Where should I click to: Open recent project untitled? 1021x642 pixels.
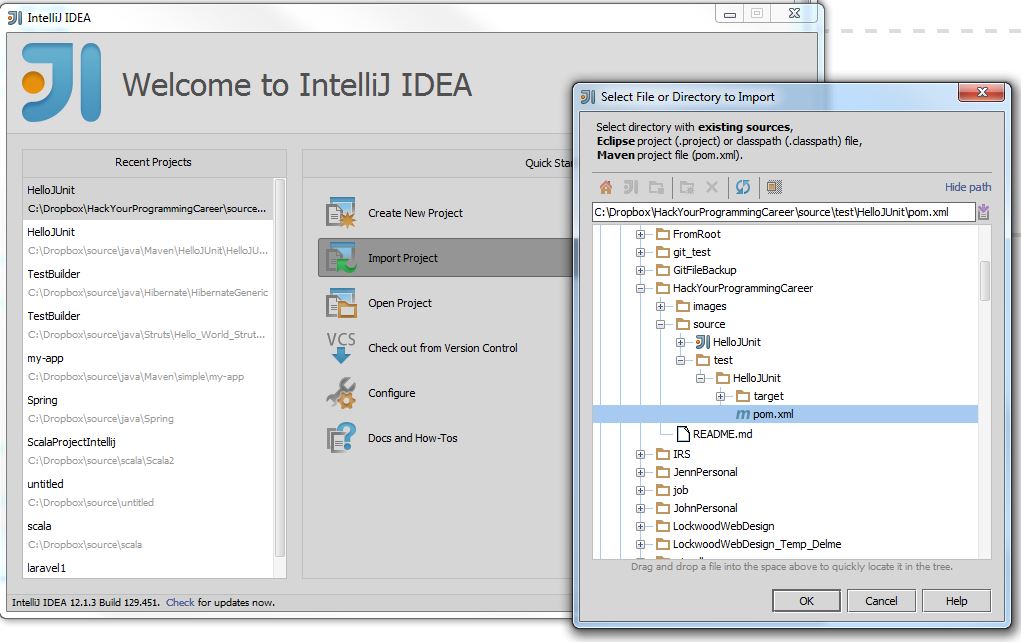point(148,493)
